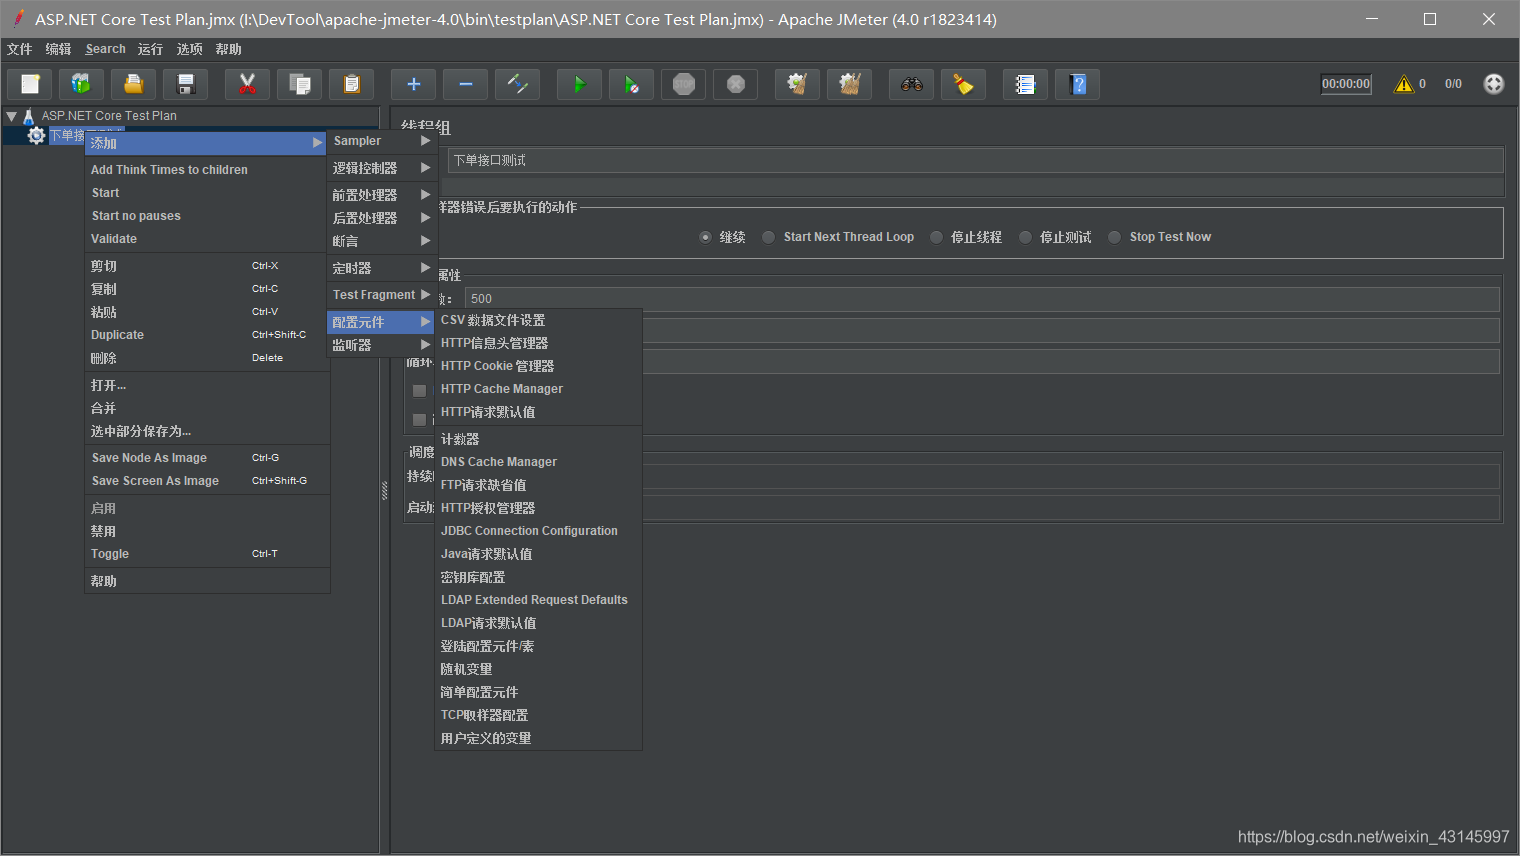The image size is (1520, 856).
Task: Click the Clear results broom icon
Action: [x=798, y=84]
